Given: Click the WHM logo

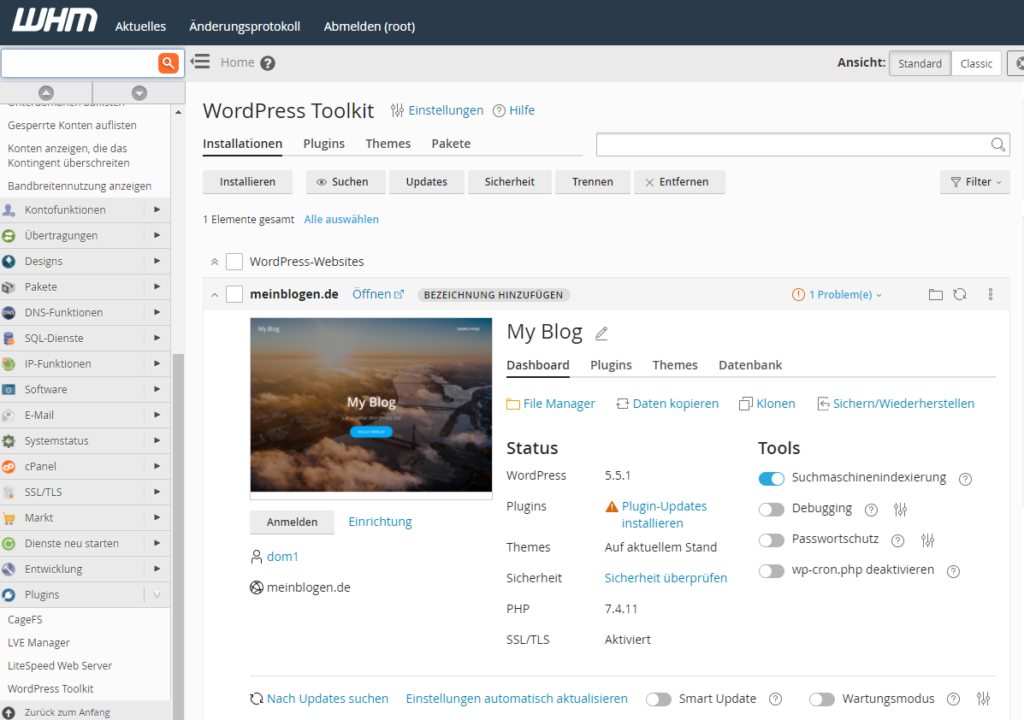Looking at the screenshot, I should (x=55, y=20).
